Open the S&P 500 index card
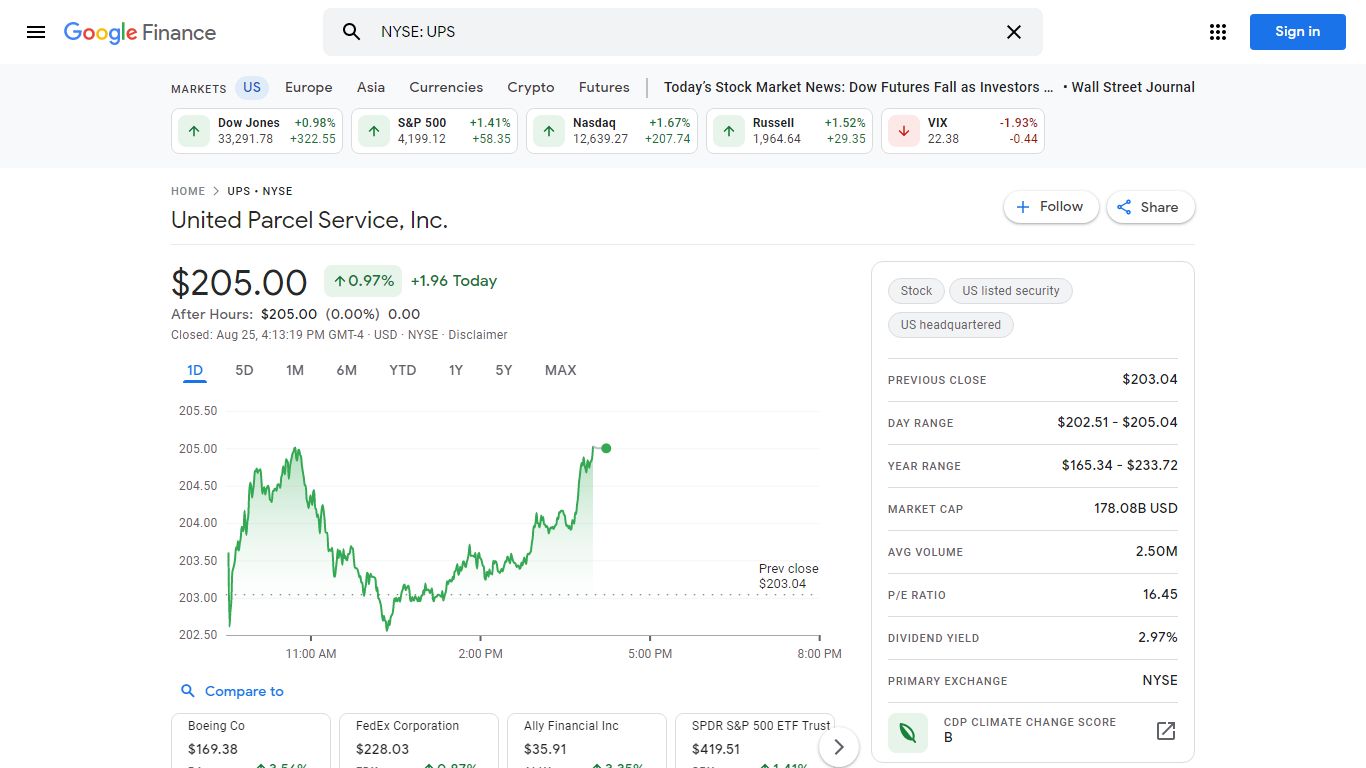This screenshot has width=1366, height=768. click(x=435, y=131)
